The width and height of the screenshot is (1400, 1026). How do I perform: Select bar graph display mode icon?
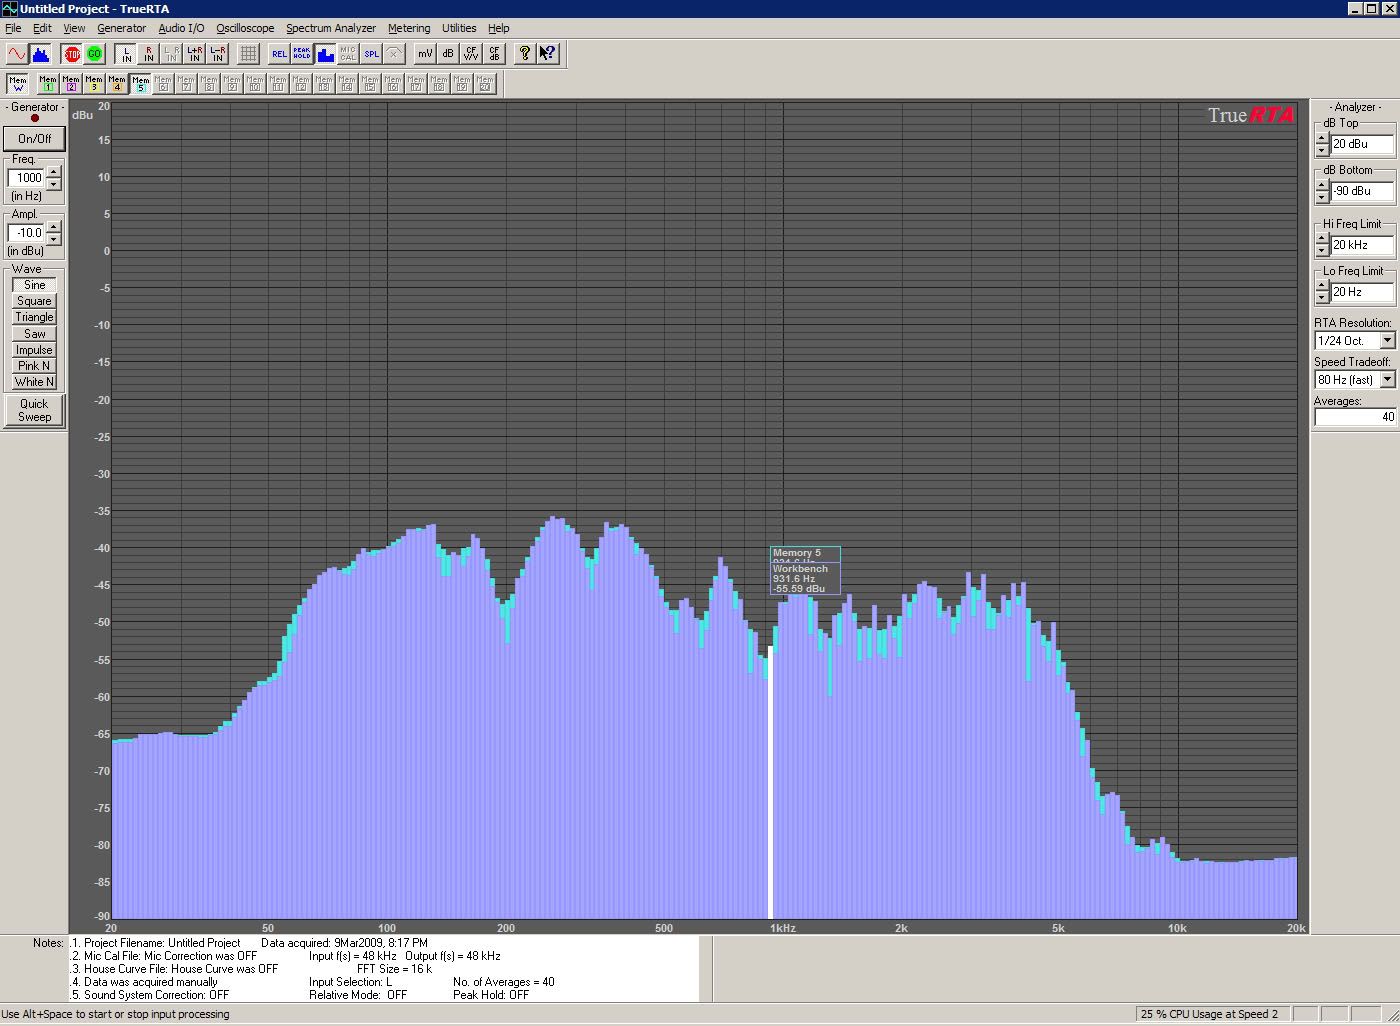pos(325,54)
